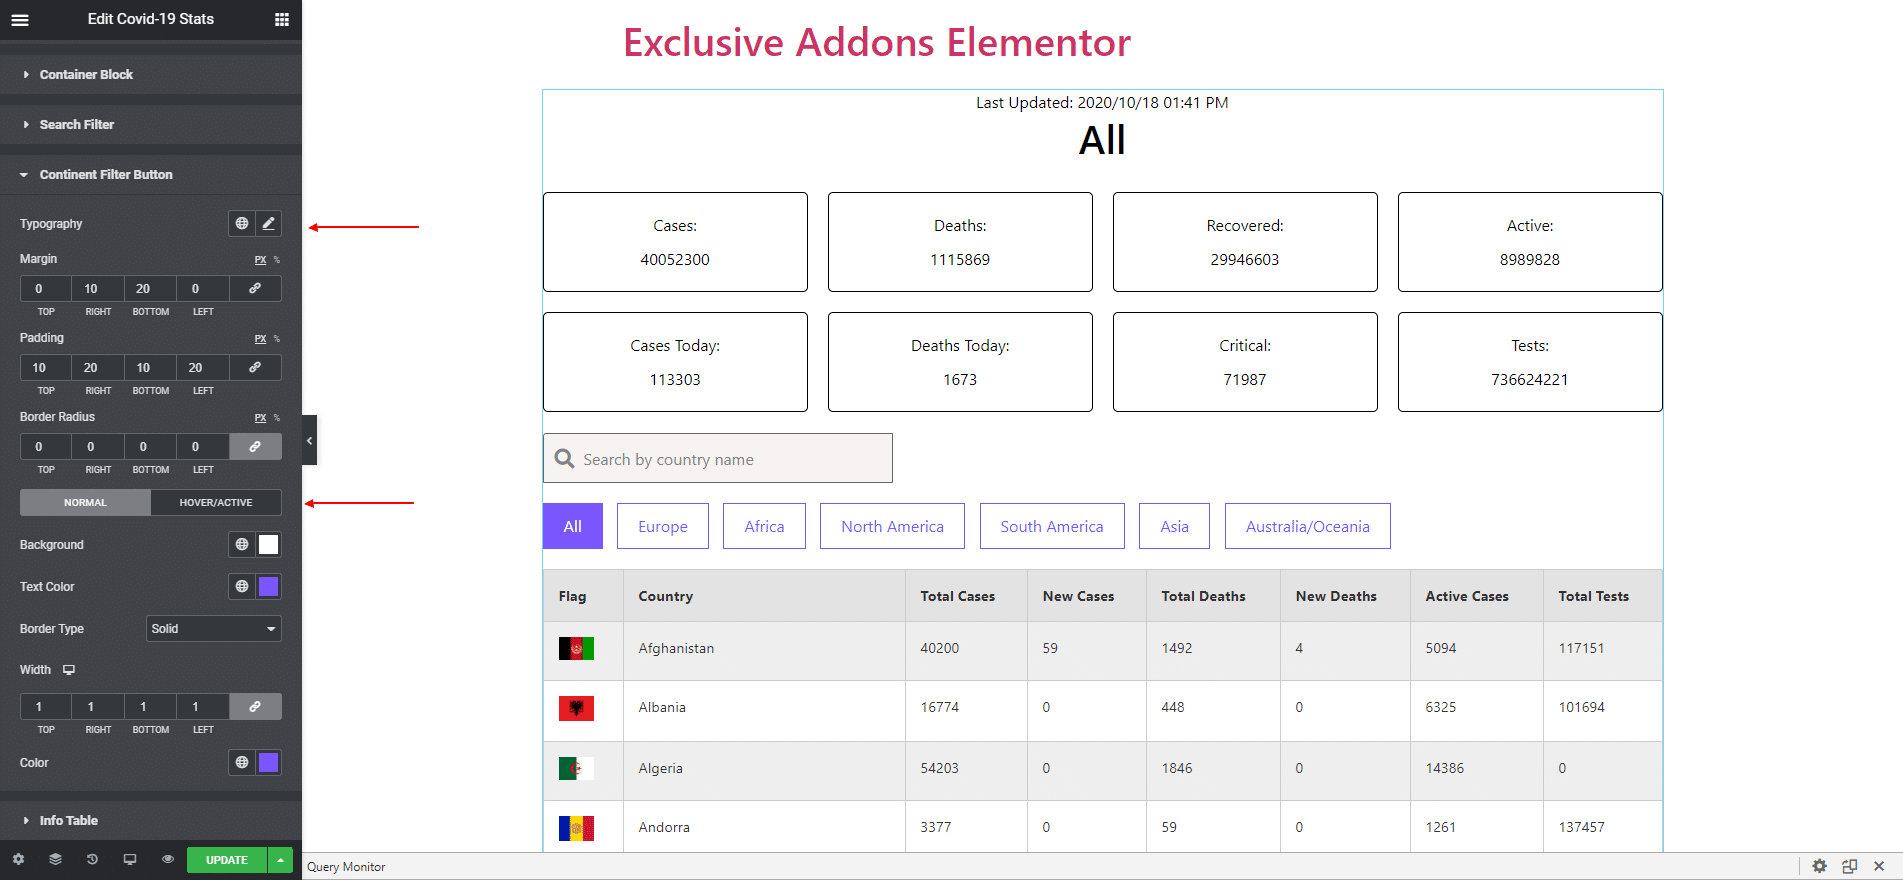Viewport: 1903px width, 880px height.
Task: Open the widgets grid panel icon
Action: (x=282, y=19)
